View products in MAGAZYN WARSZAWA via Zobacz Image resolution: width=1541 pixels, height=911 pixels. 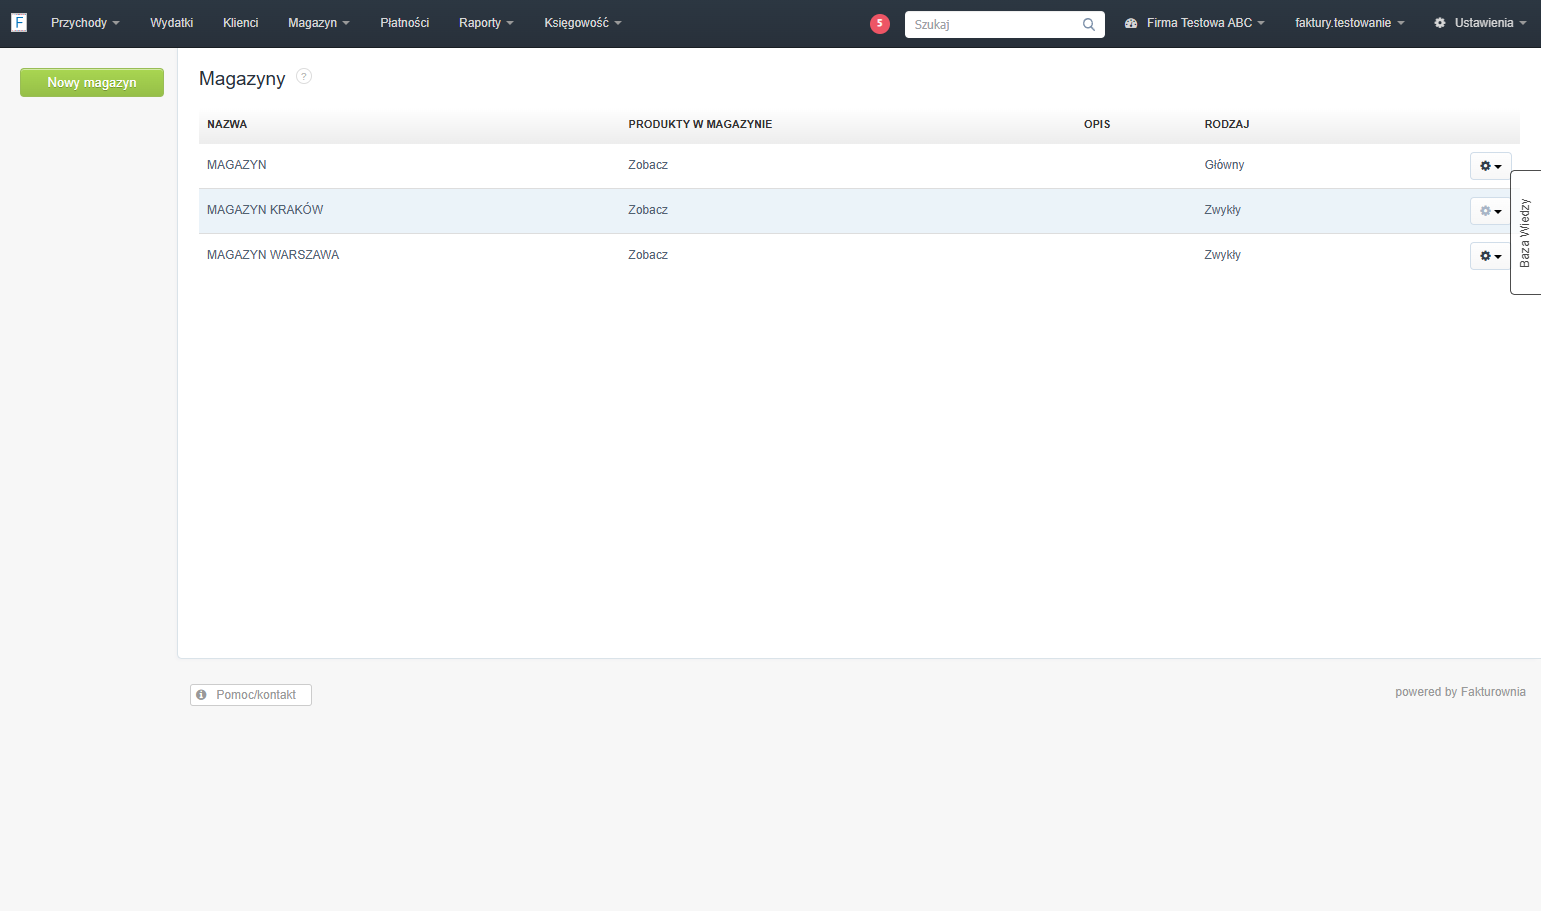pyautogui.click(x=648, y=255)
